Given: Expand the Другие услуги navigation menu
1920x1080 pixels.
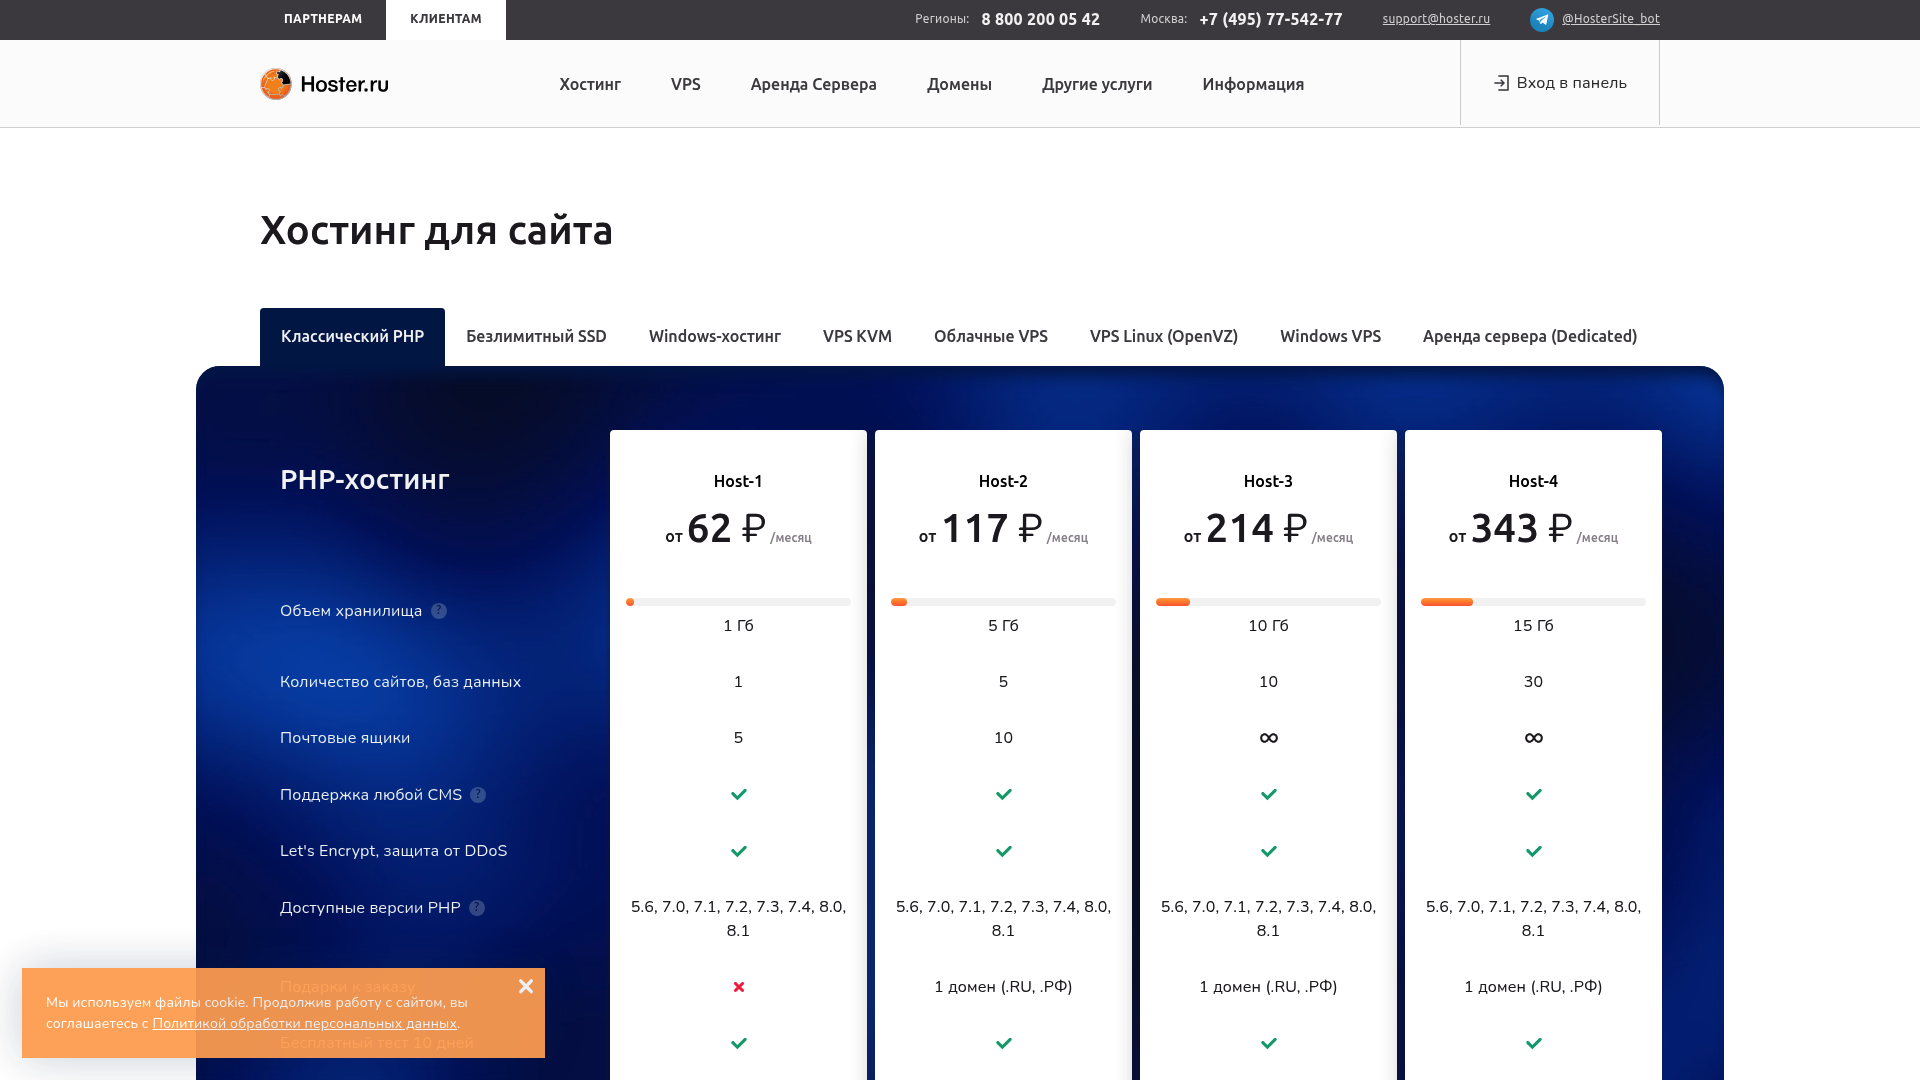Looking at the screenshot, I should pyautogui.click(x=1097, y=84).
